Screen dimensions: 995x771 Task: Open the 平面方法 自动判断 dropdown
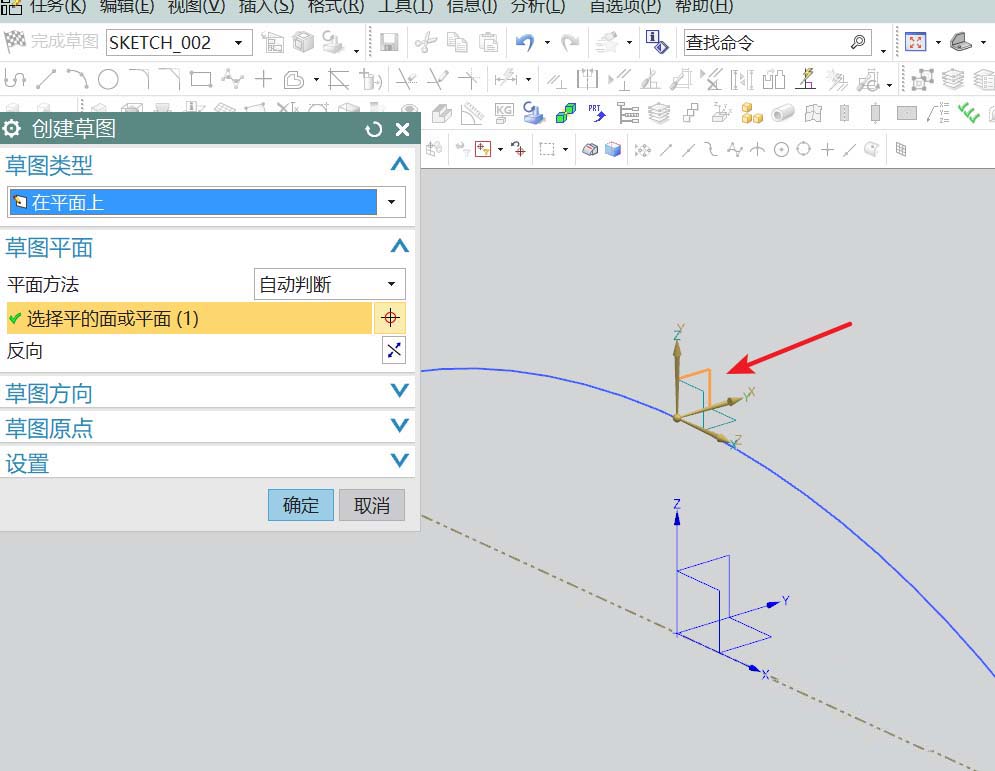pyautogui.click(x=392, y=284)
